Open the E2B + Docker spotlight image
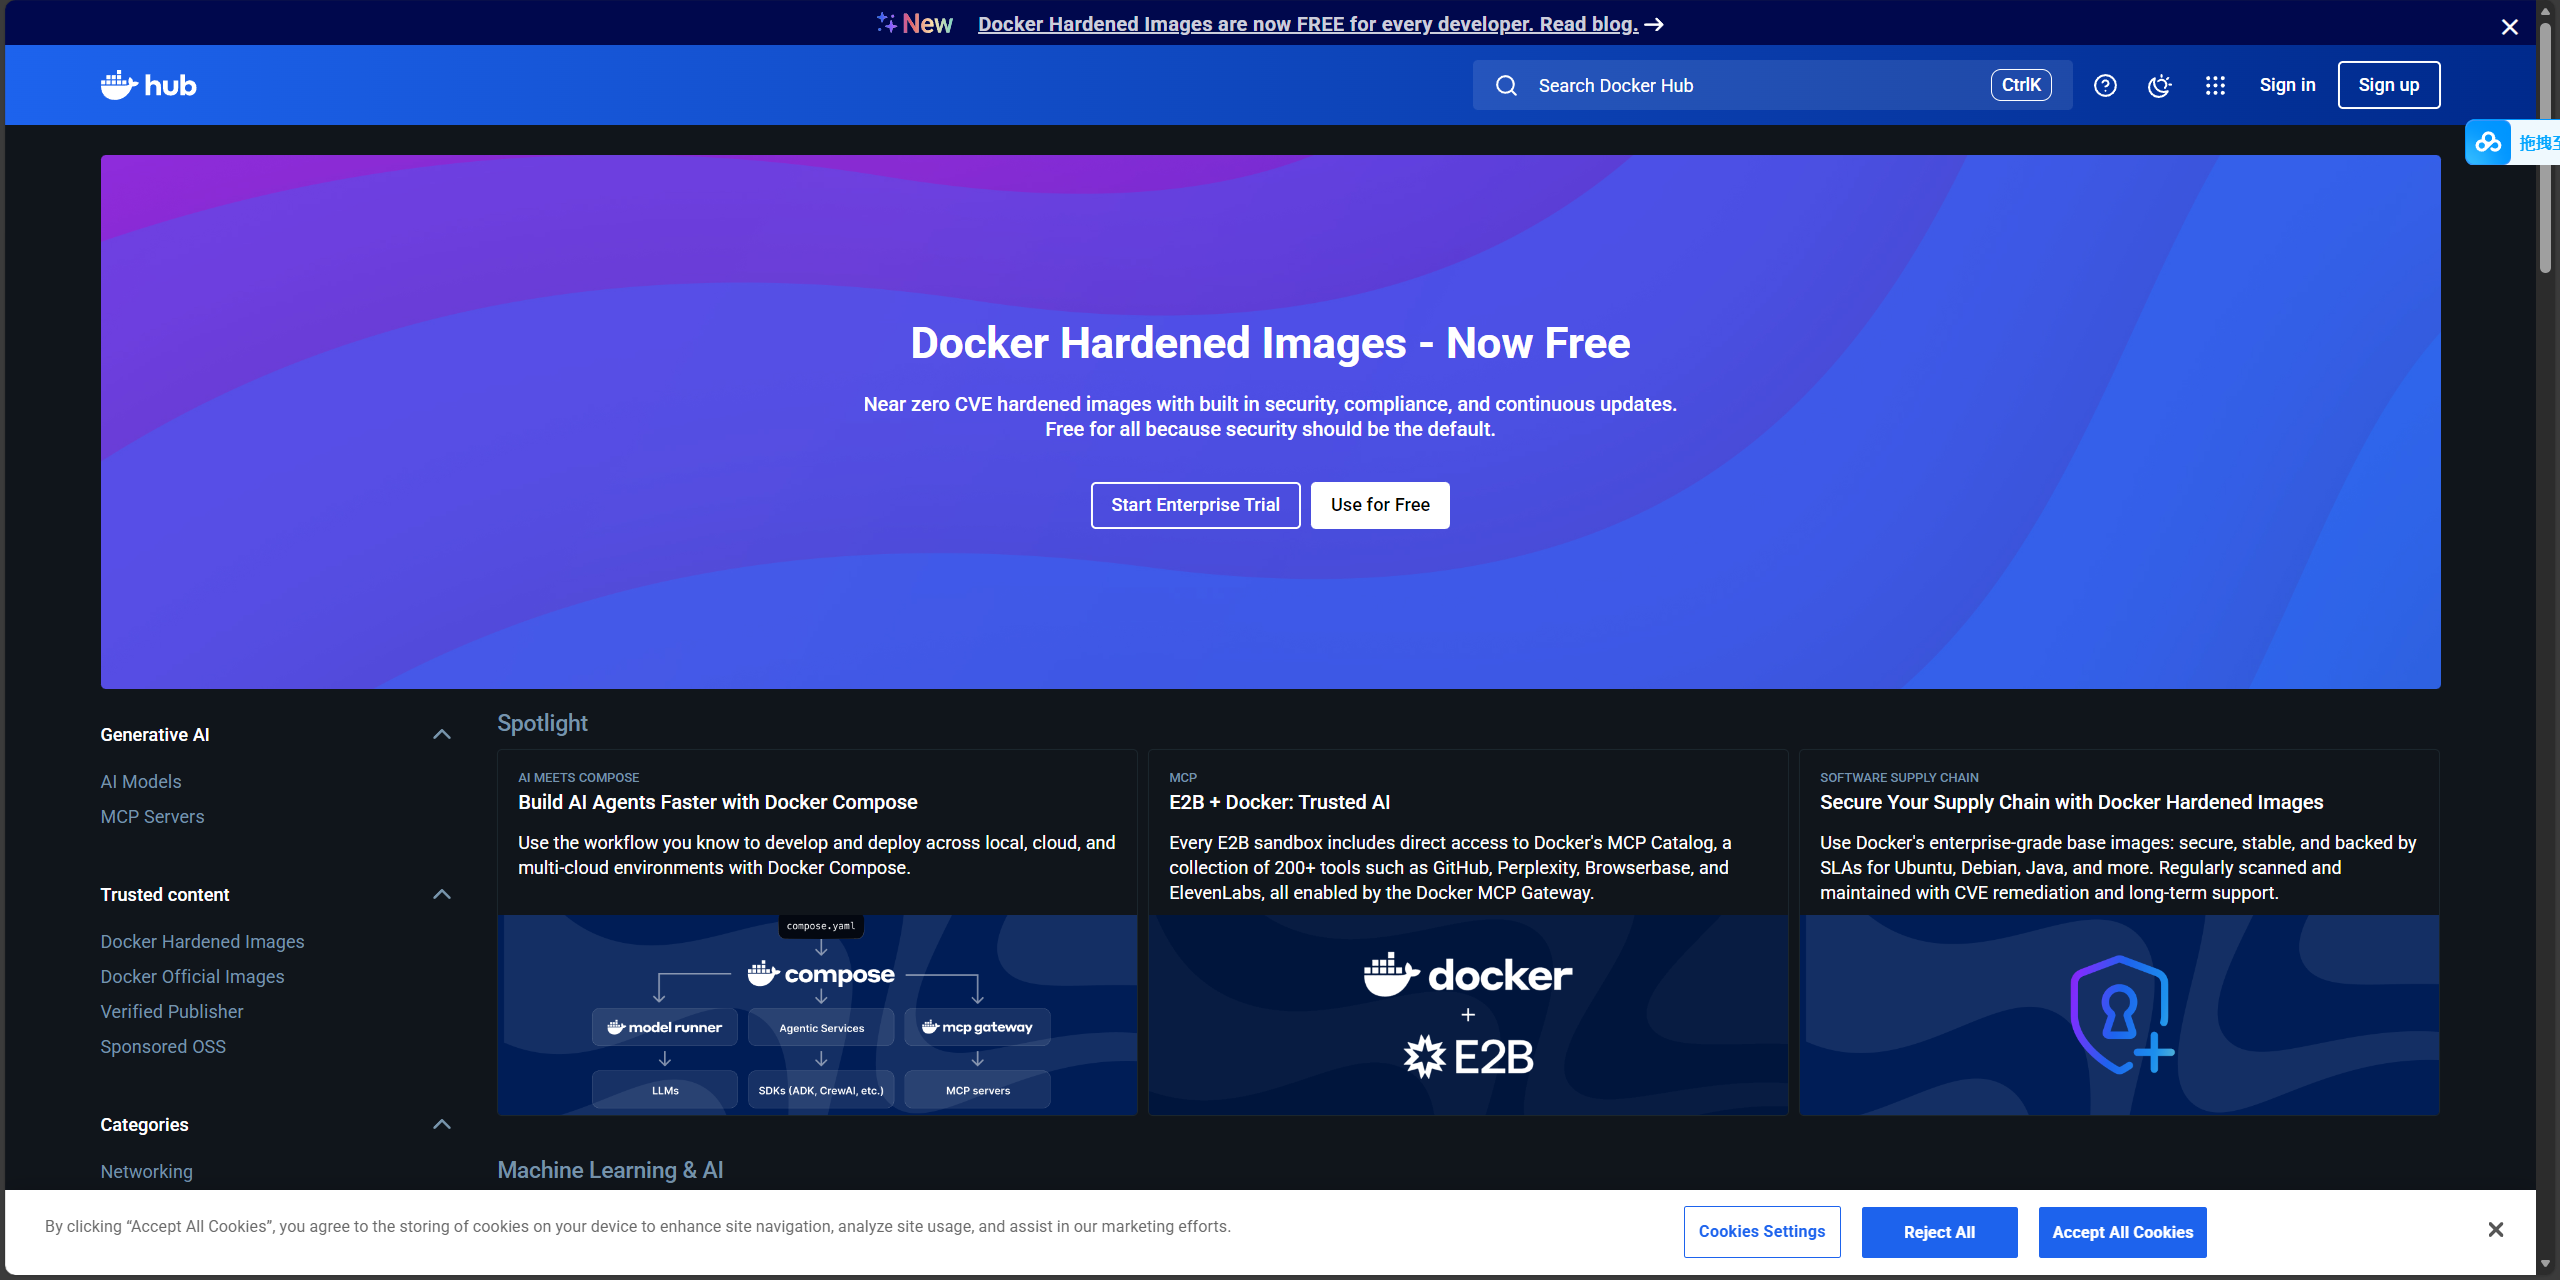This screenshot has height=1280, width=2560. [1467, 1014]
